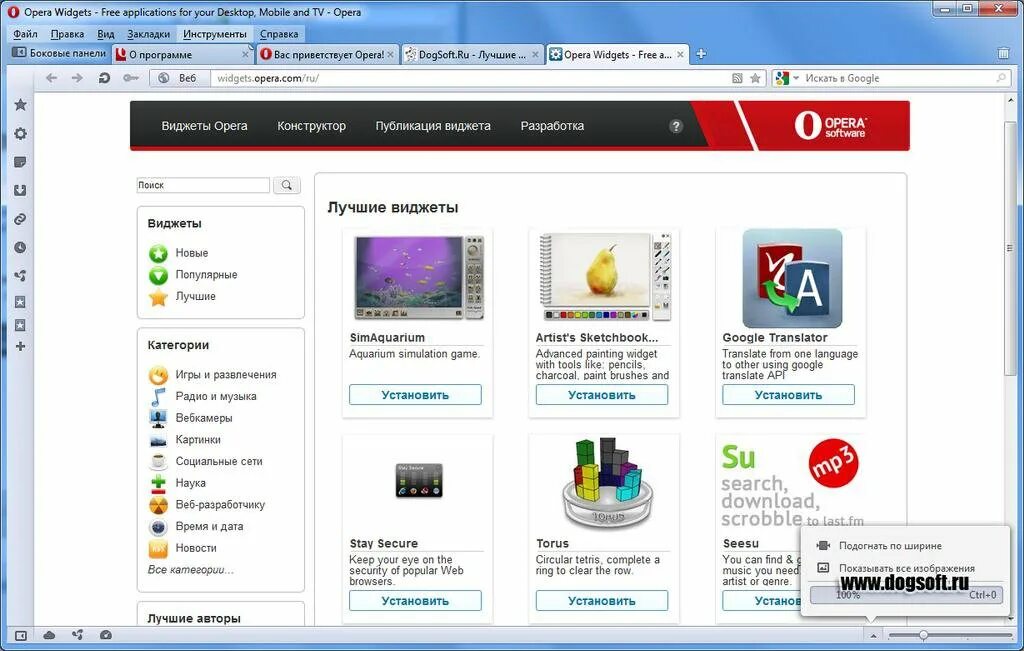Open Opera Link cloud icon in status bar

[50, 635]
